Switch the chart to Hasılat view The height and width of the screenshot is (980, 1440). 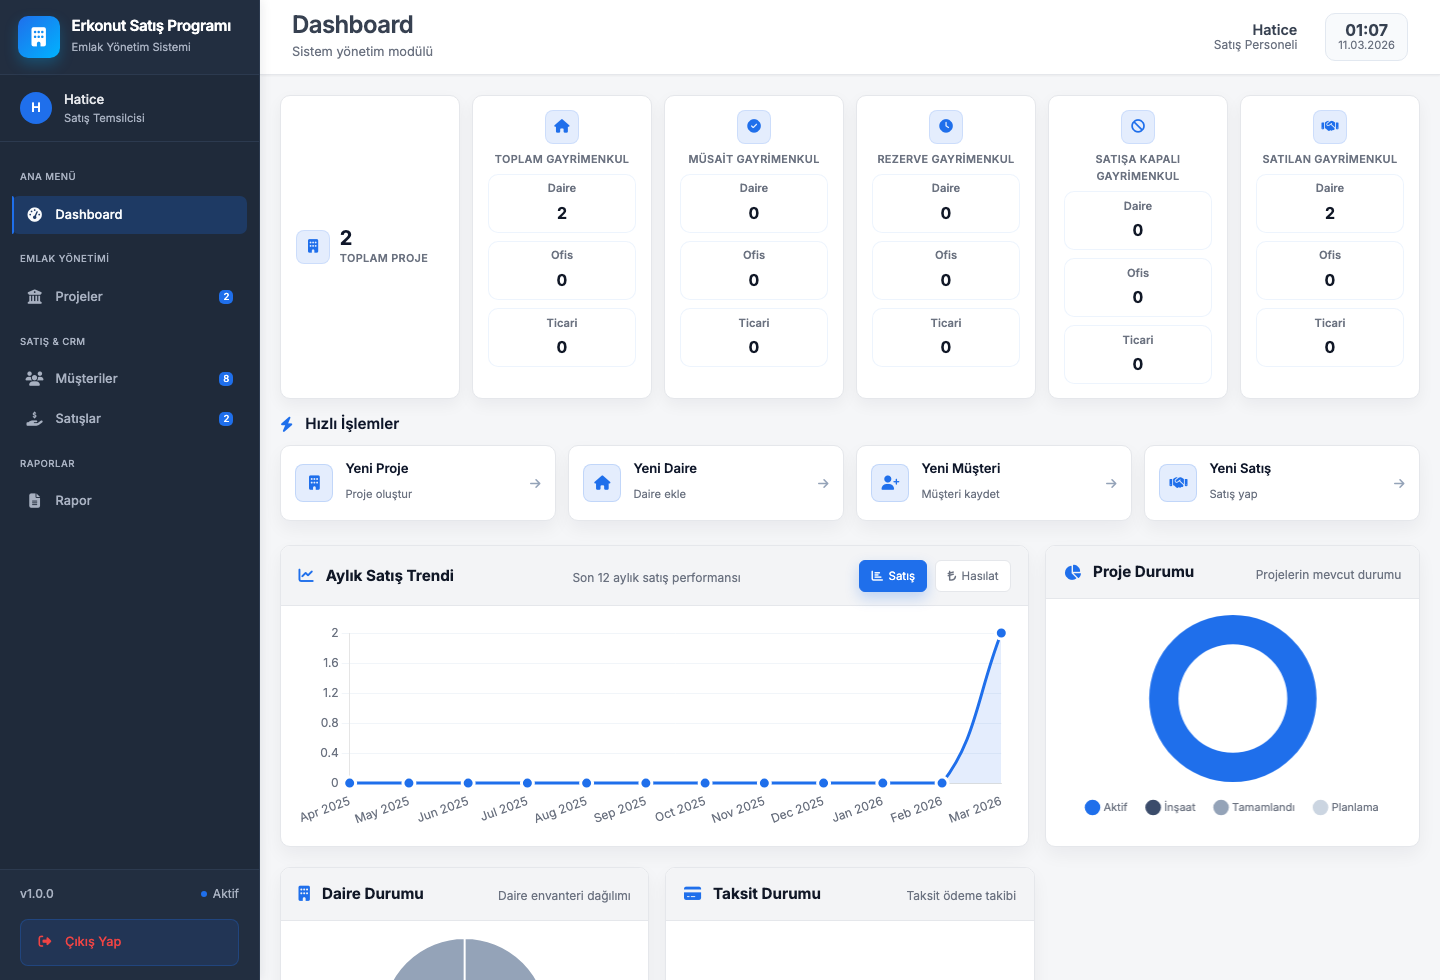coord(972,576)
